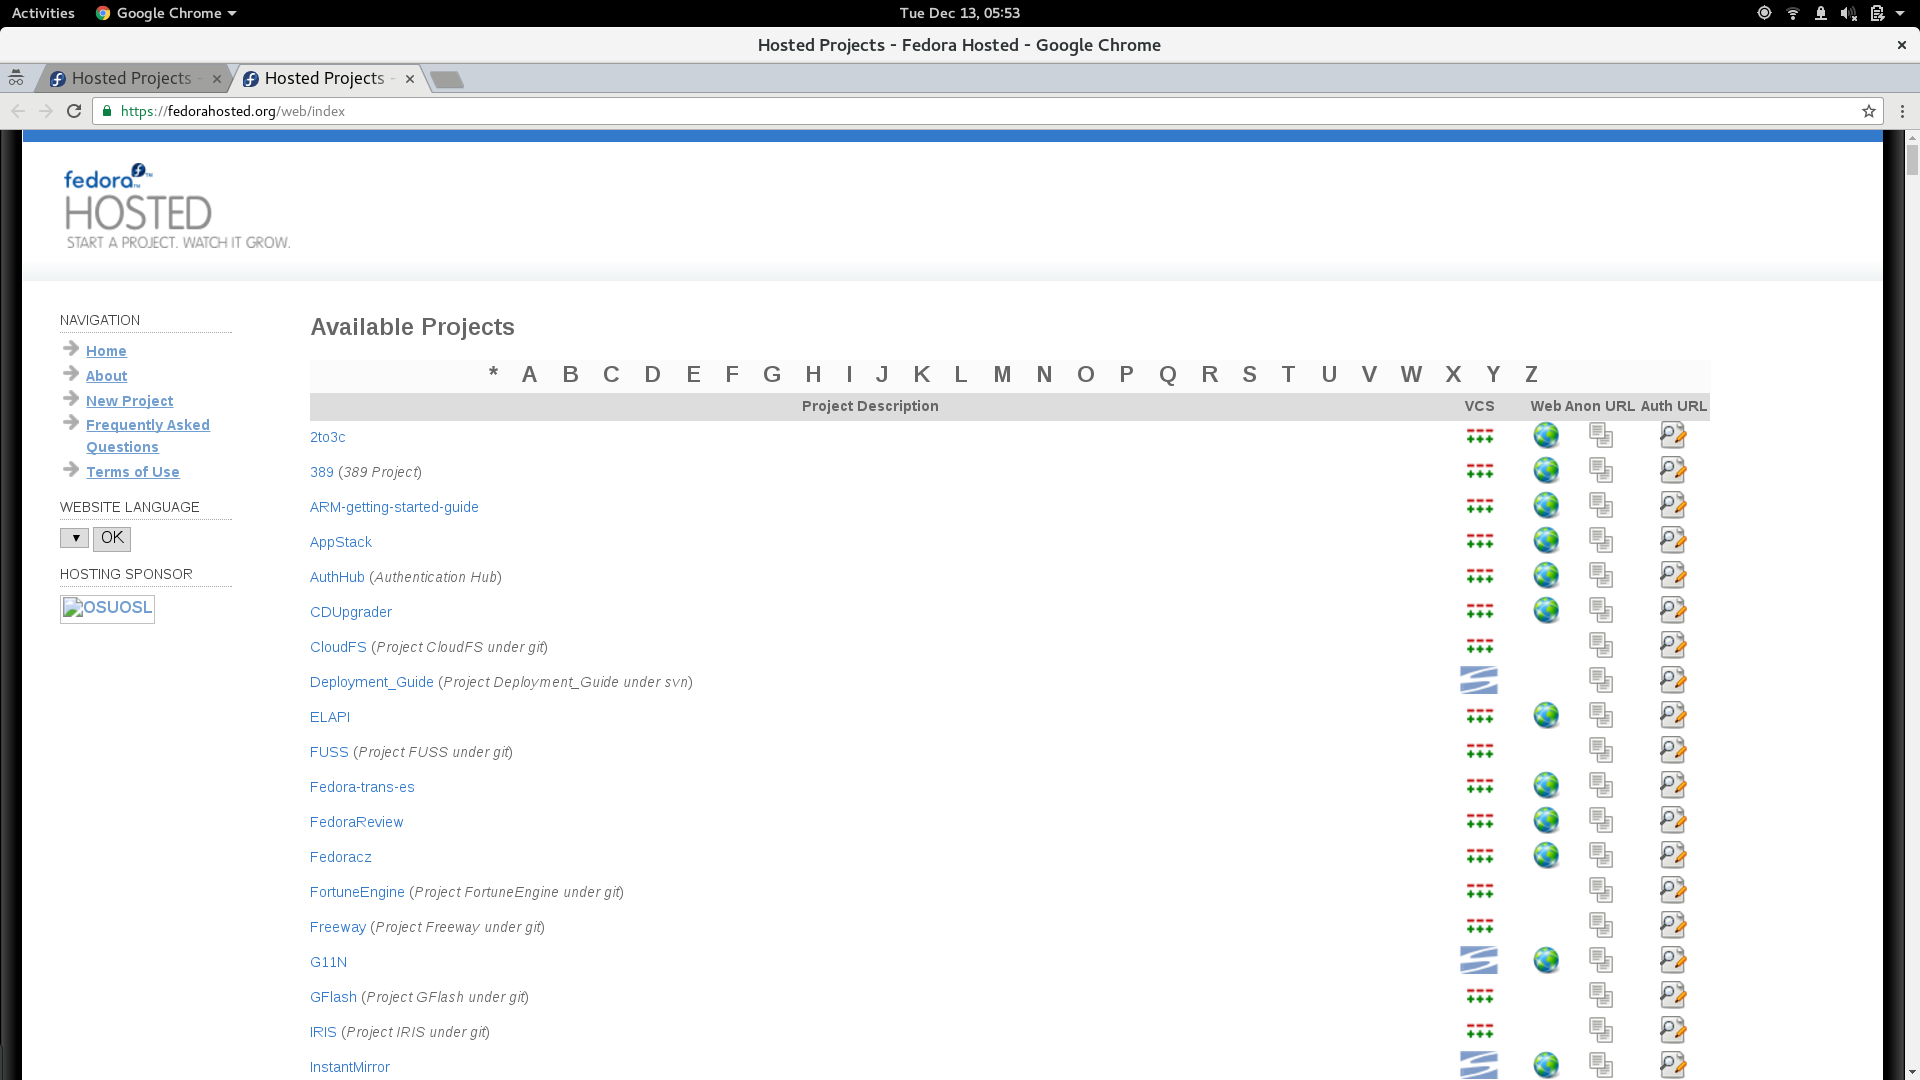Click the OK language button
Screen dimensions: 1920x1080
tap(112, 538)
